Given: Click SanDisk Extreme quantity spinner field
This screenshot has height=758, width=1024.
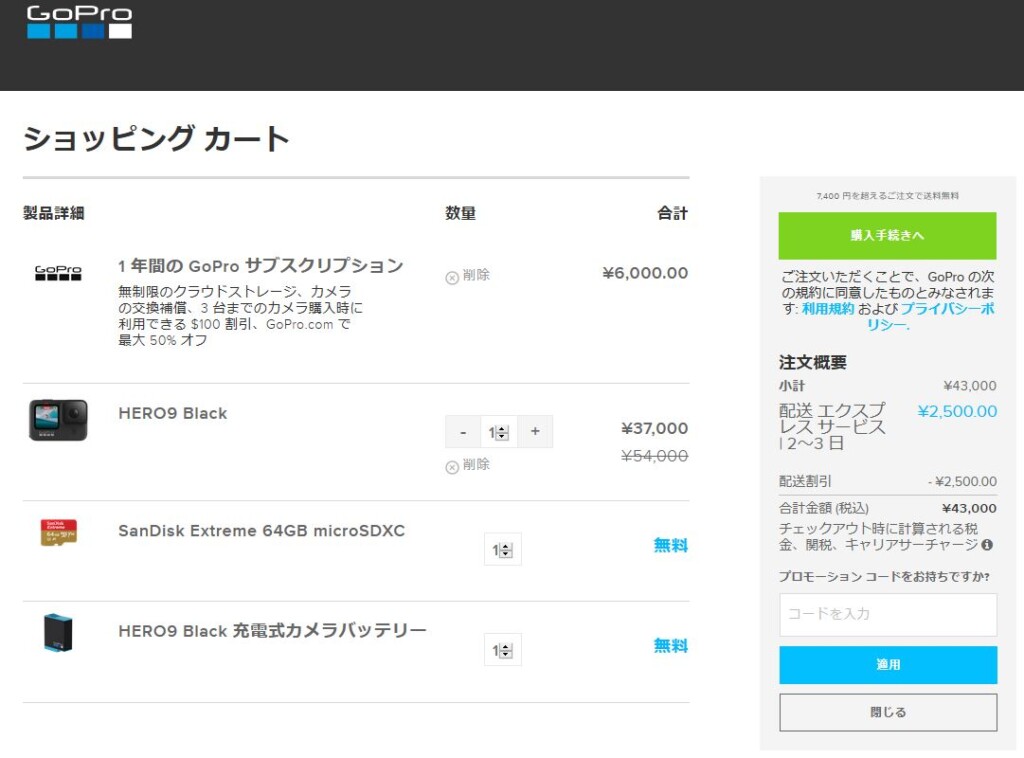Looking at the screenshot, I should pyautogui.click(x=503, y=550).
